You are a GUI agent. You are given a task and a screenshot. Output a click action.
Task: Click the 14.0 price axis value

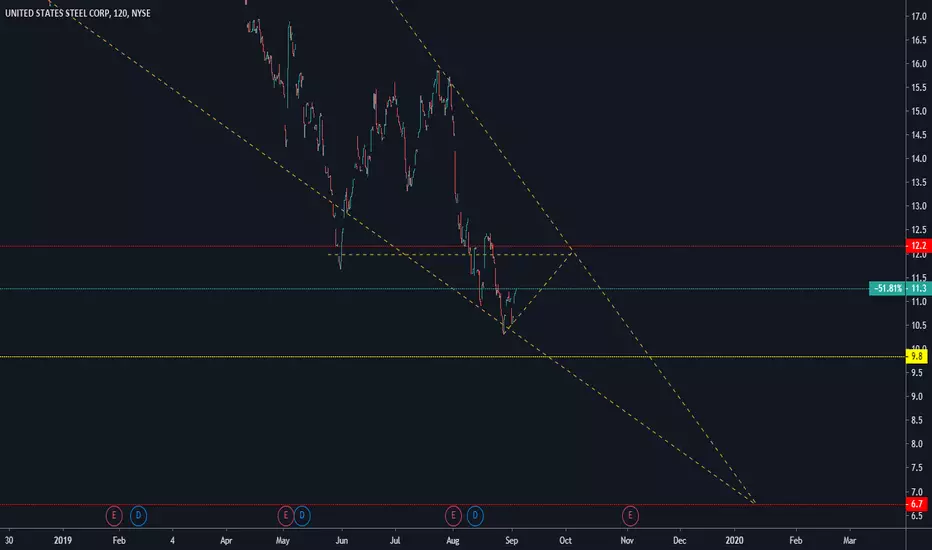pyautogui.click(x=919, y=159)
